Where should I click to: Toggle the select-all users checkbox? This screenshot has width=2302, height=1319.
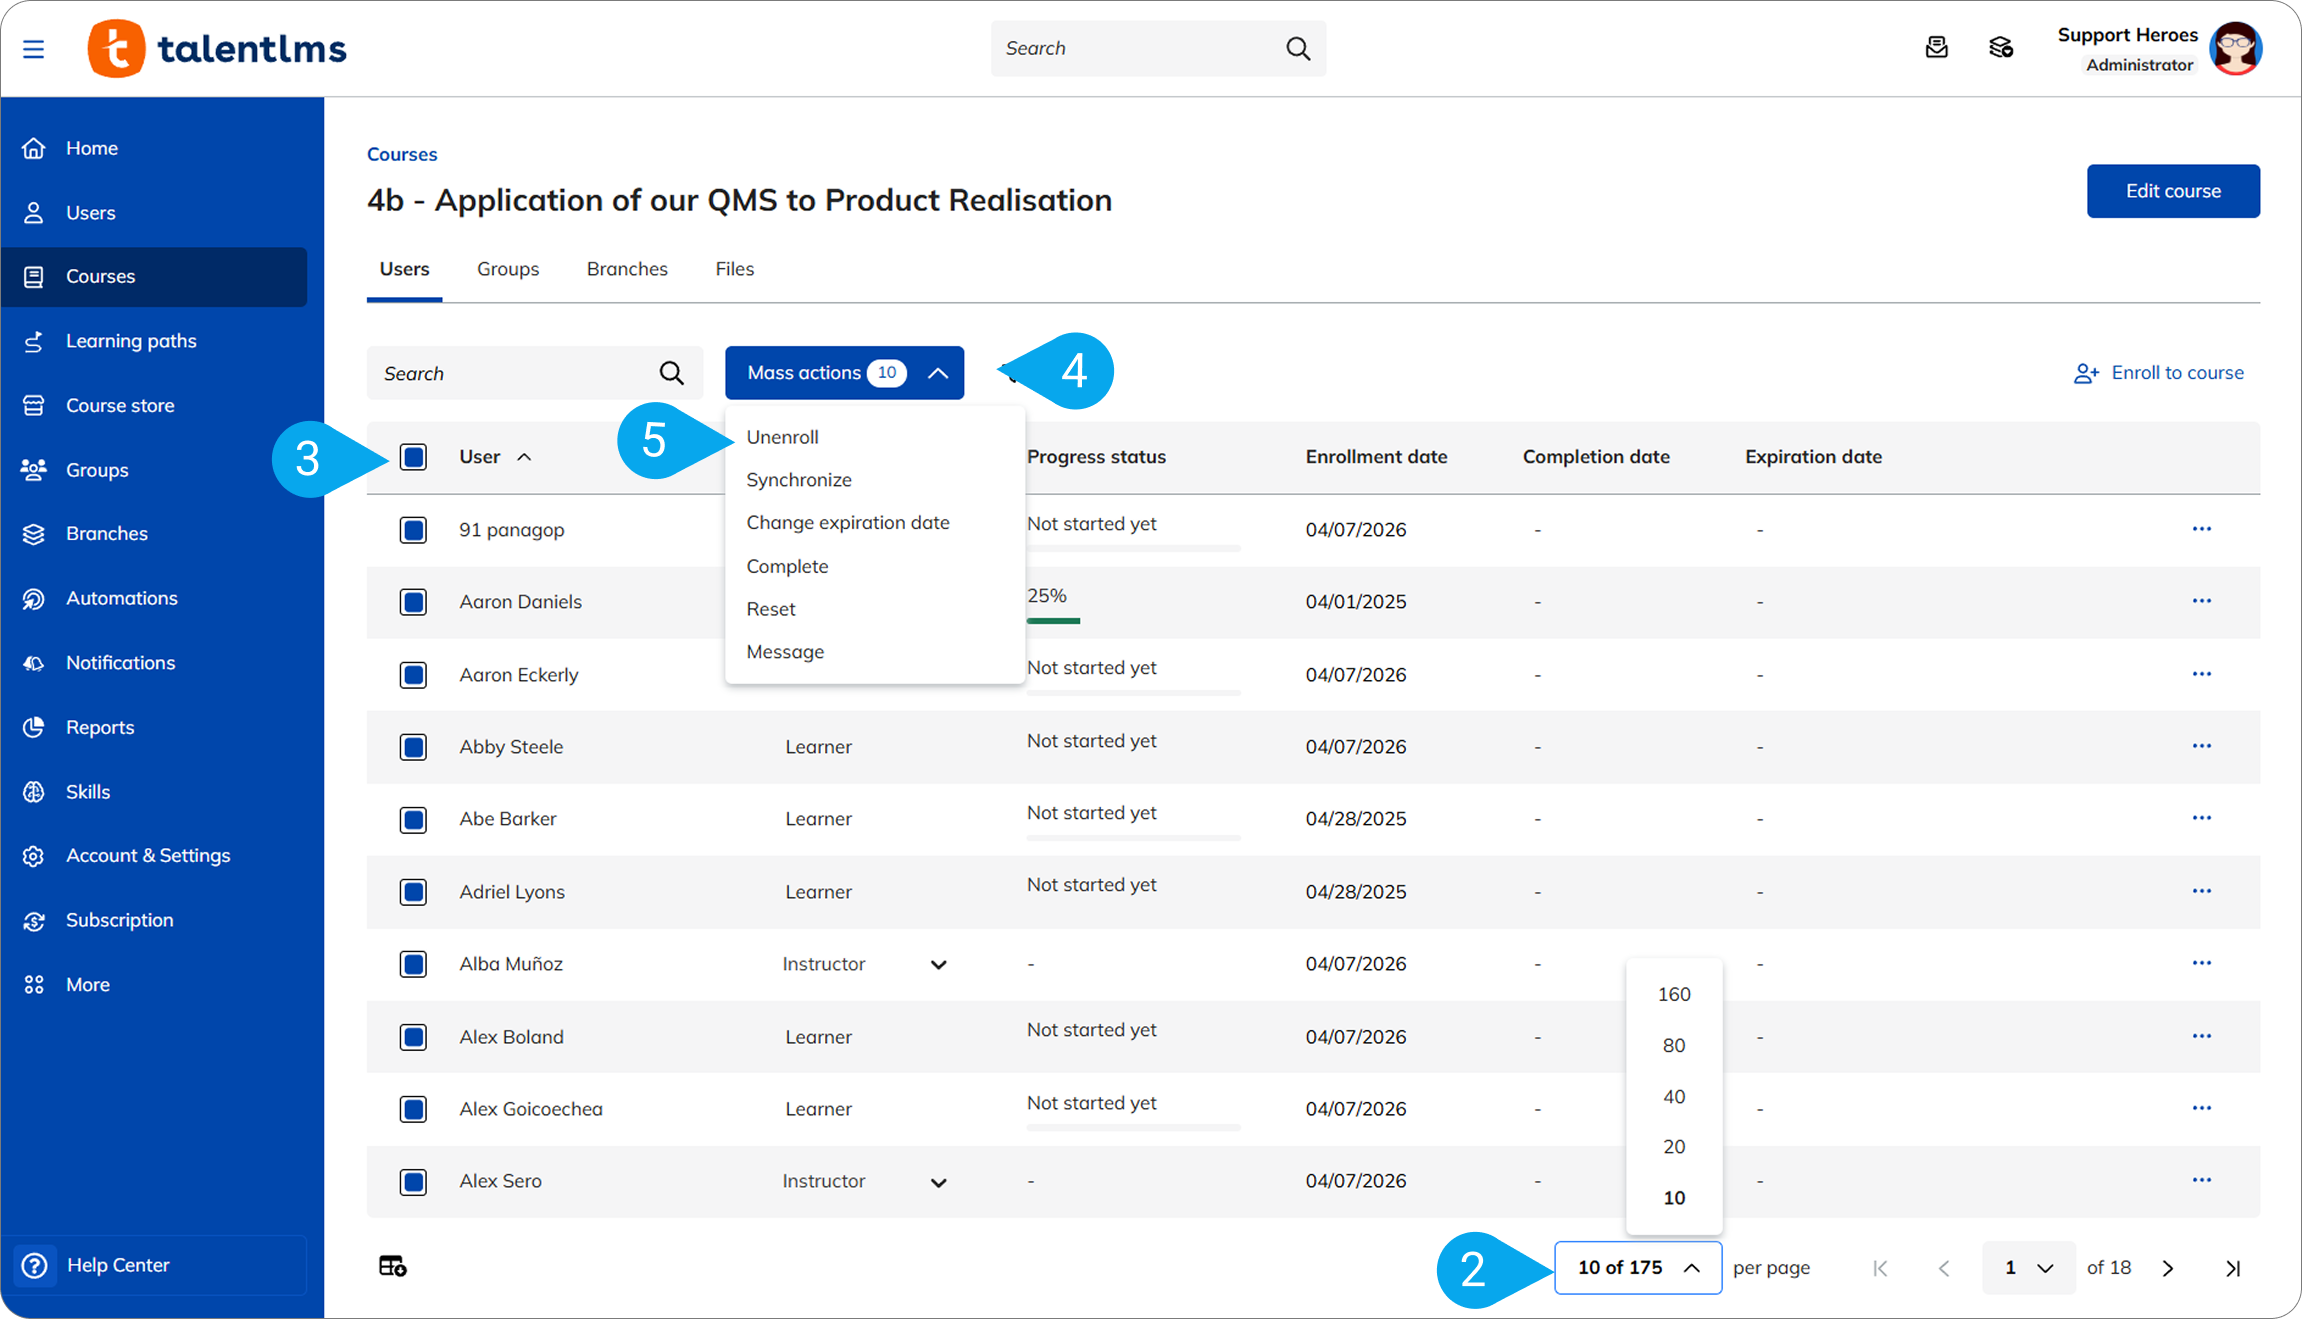pyautogui.click(x=413, y=457)
